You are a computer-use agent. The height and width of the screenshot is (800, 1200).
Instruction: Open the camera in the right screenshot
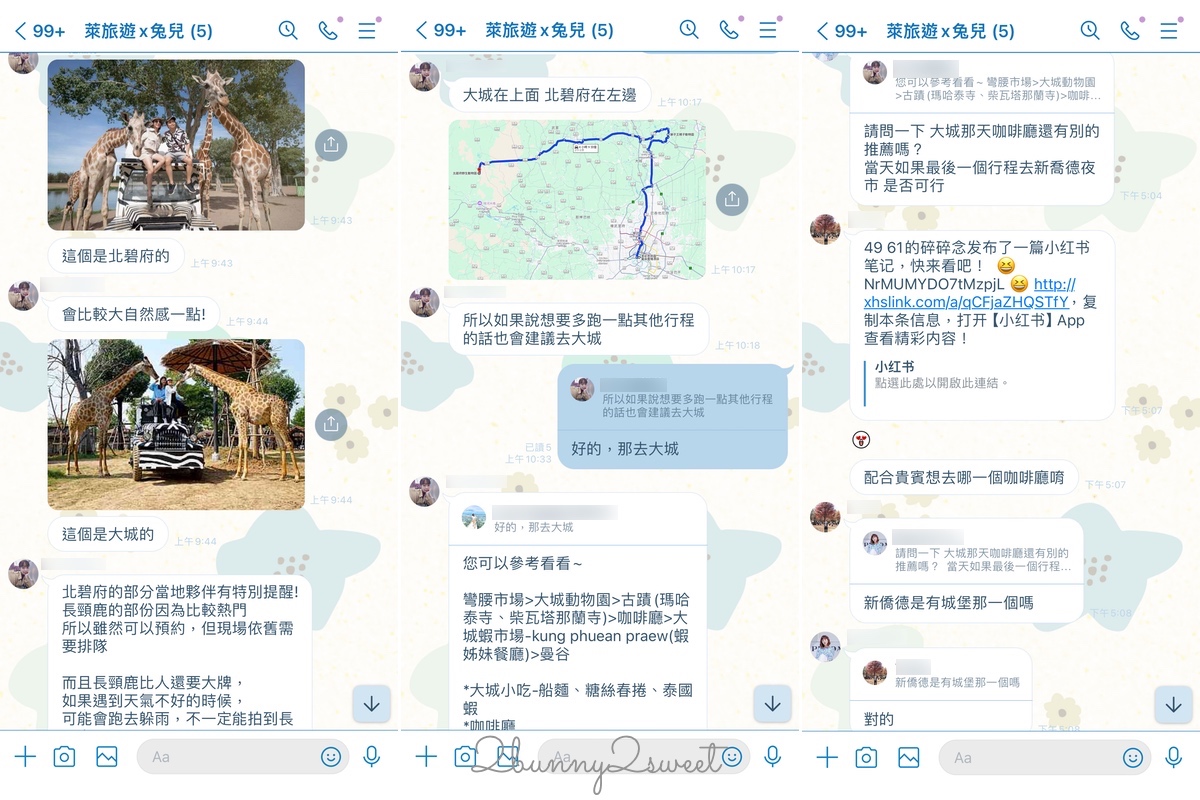coord(867,757)
